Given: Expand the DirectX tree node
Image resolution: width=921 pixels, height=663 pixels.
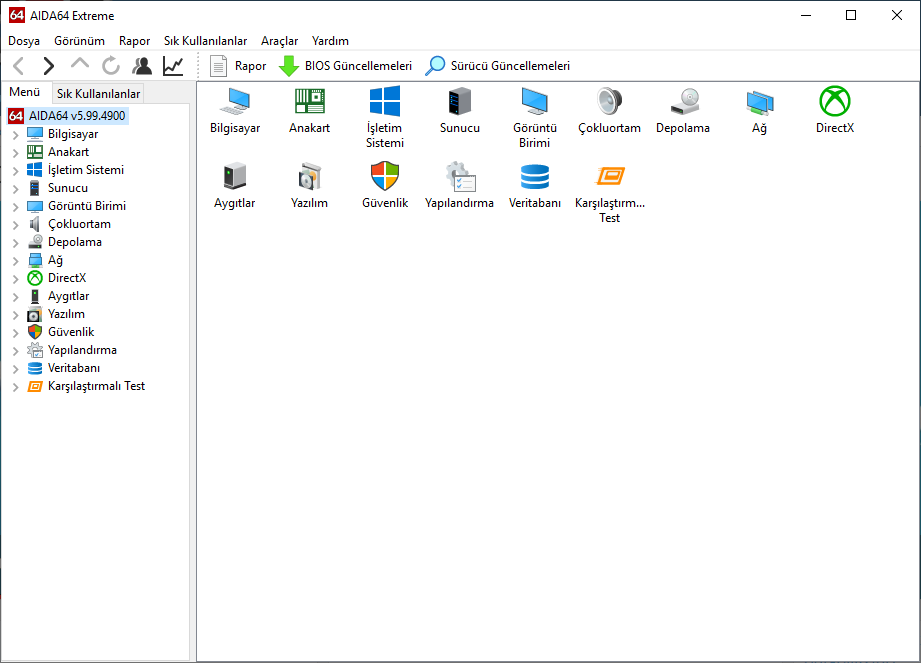Looking at the screenshot, I should pyautogui.click(x=16, y=278).
